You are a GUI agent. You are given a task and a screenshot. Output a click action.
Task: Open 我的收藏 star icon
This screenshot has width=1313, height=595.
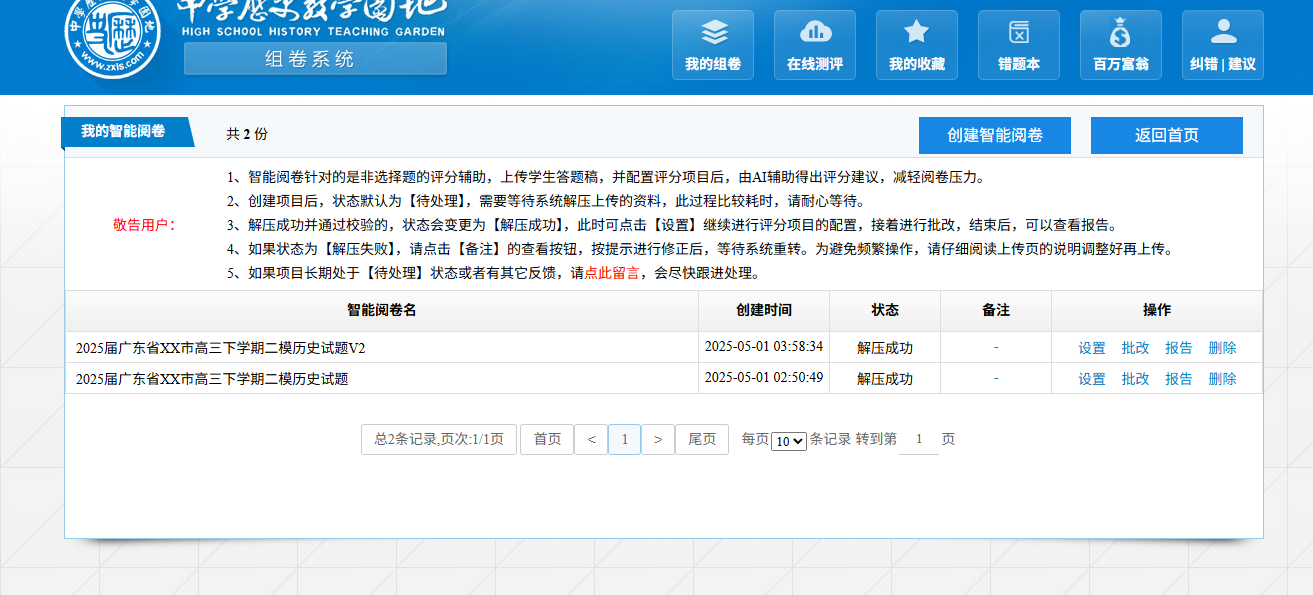(x=917, y=34)
